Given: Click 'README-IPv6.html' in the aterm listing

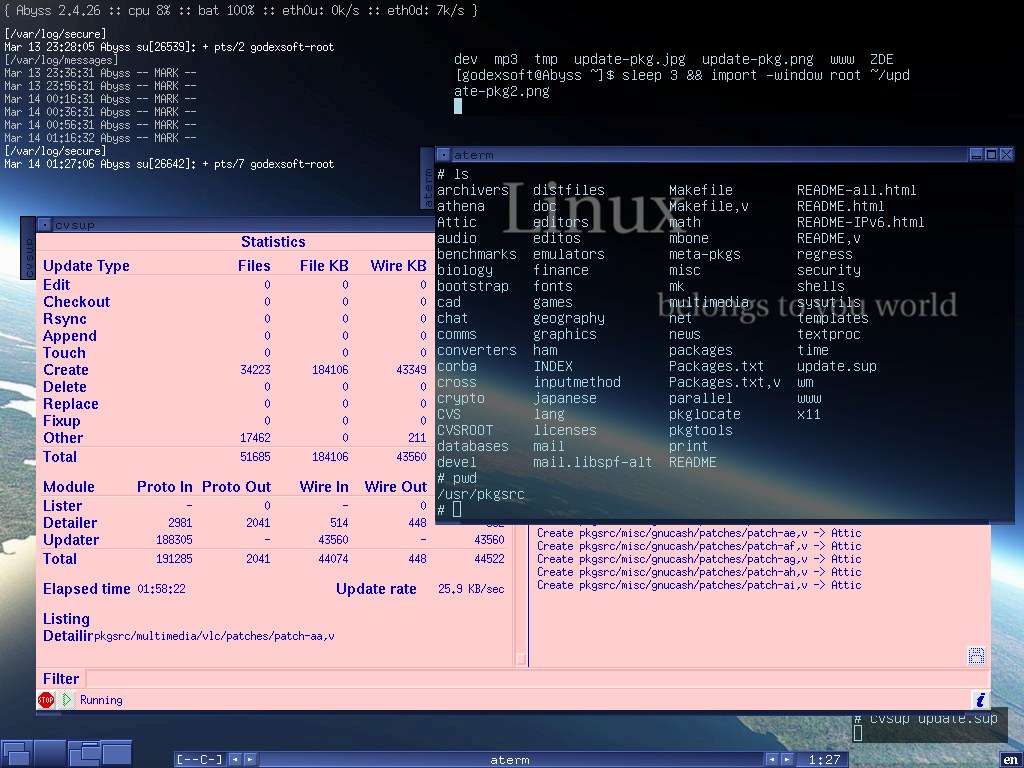Looking at the screenshot, I should click(x=861, y=222).
